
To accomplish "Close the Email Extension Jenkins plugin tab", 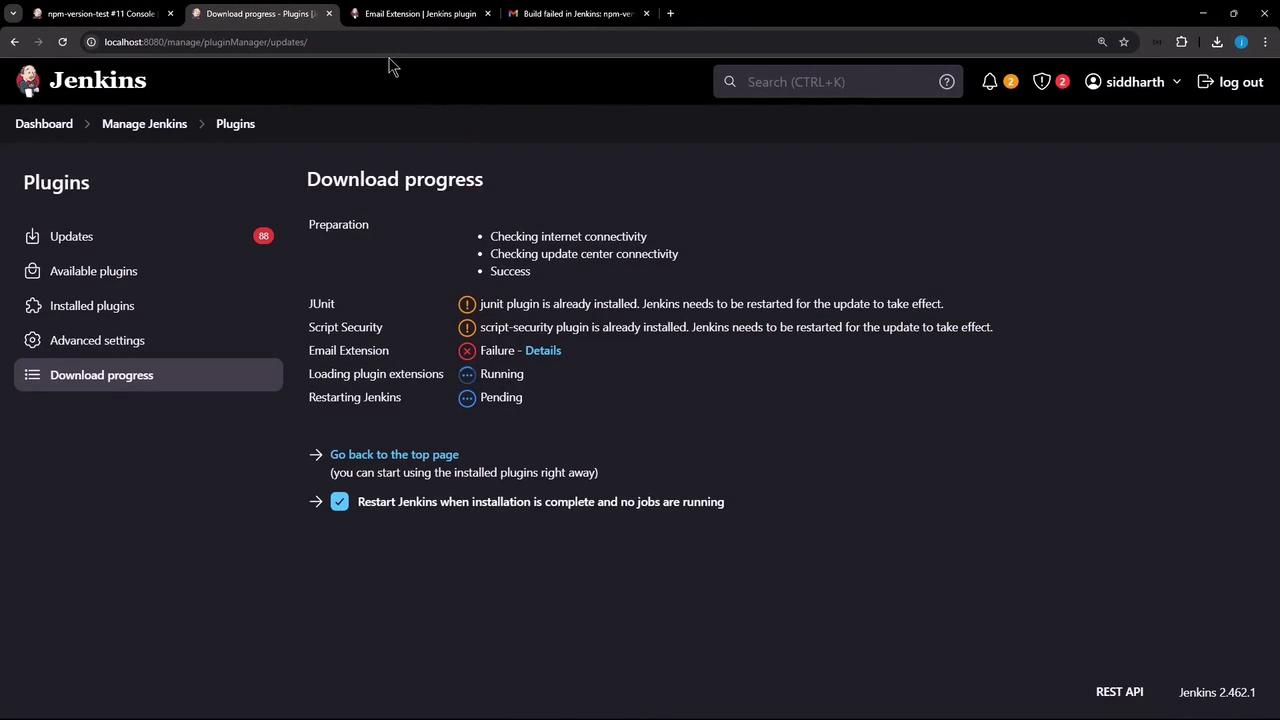I will click(488, 13).
